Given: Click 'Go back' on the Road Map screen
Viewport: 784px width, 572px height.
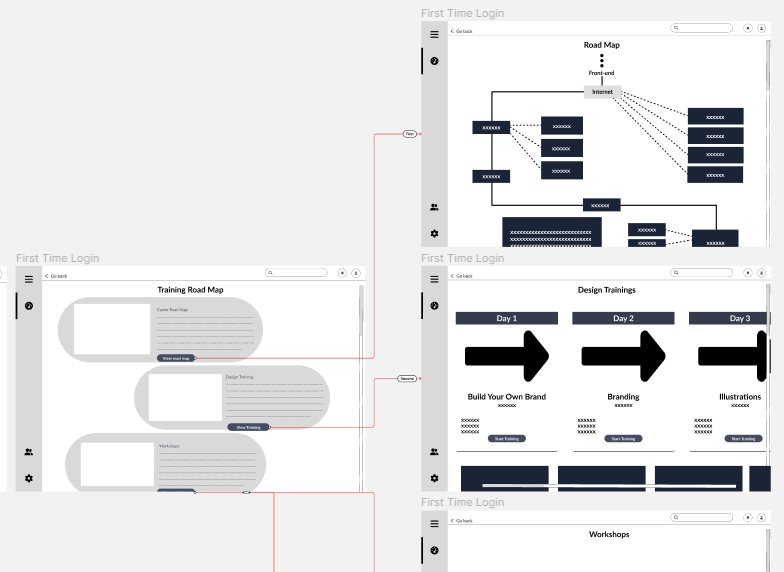Looking at the screenshot, I should 462,32.
